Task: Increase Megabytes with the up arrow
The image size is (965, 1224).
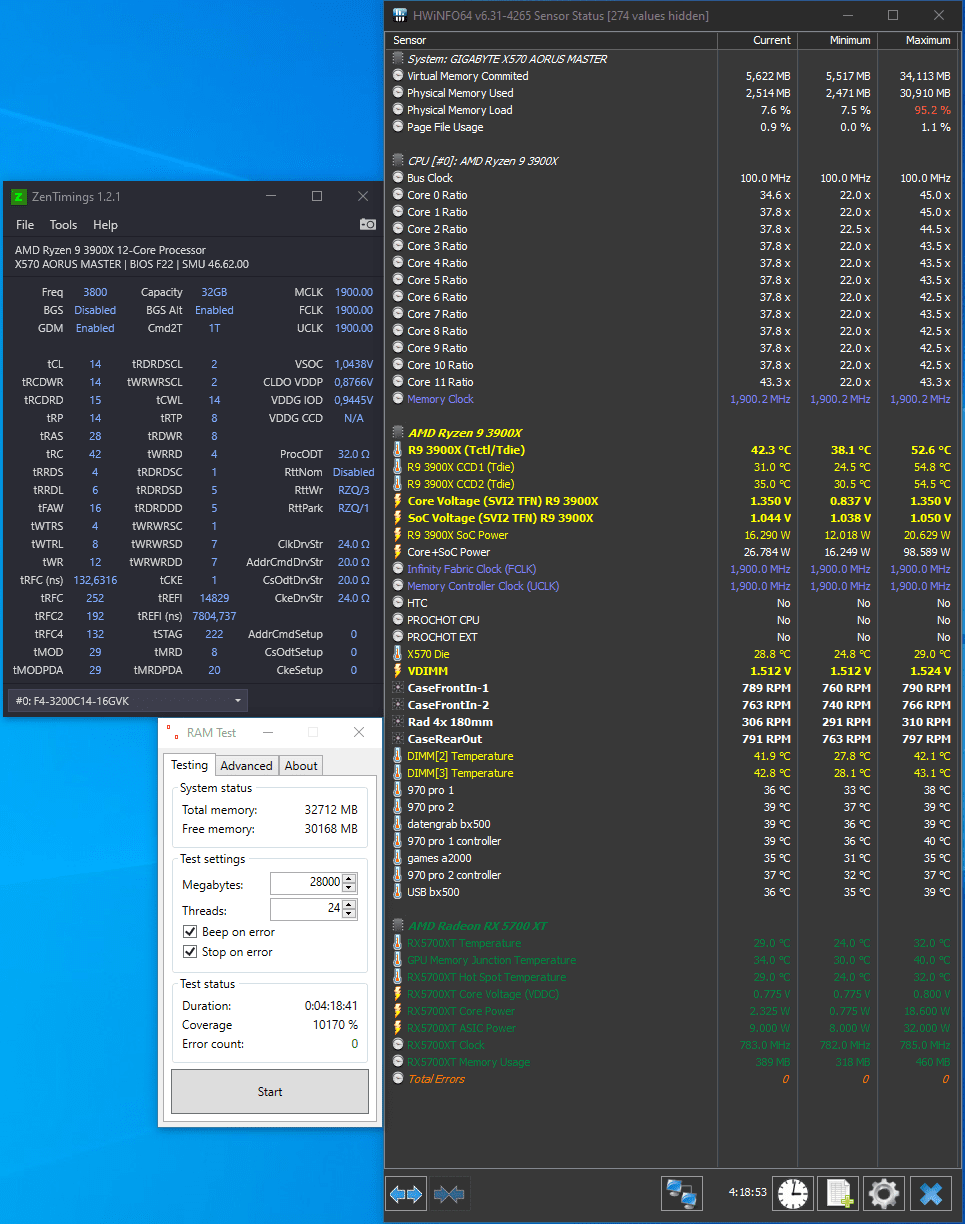Action: (x=349, y=879)
